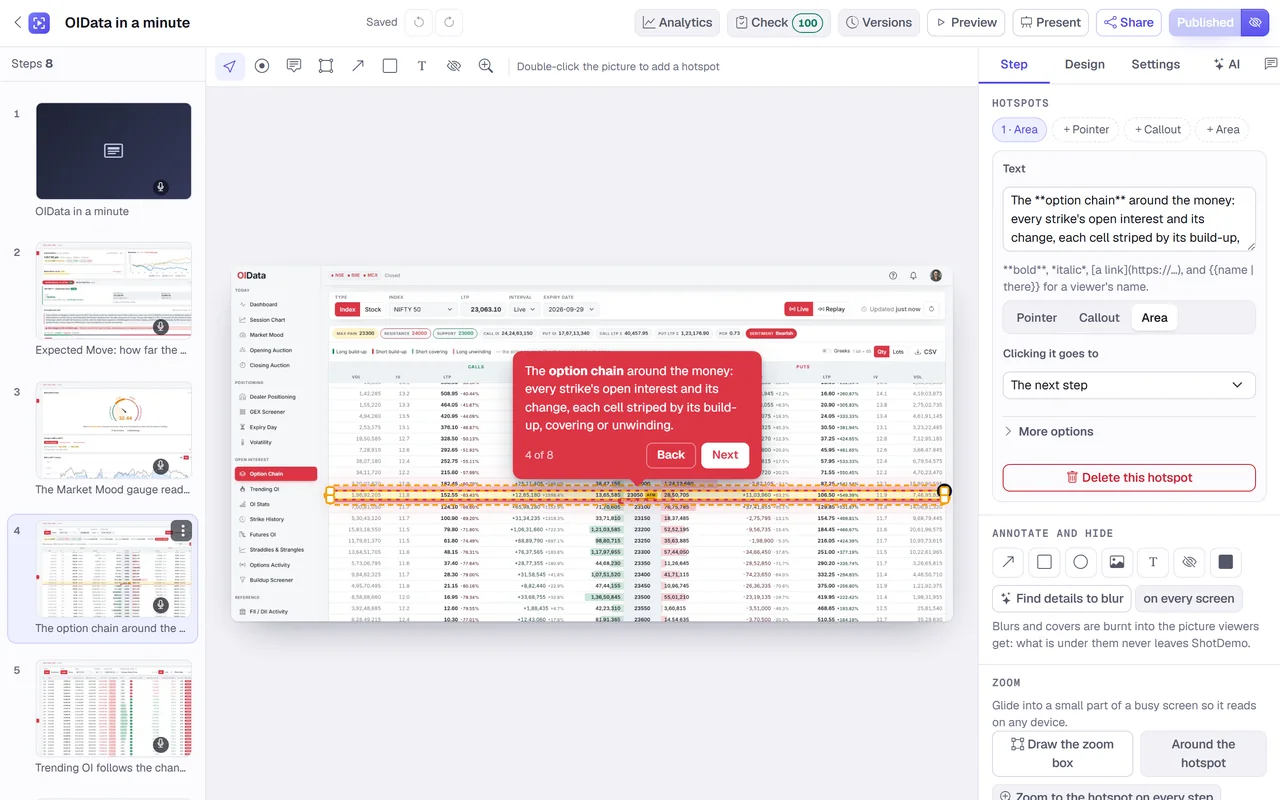Image resolution: width=1280 pixels, height=800 pixels.
Task: Open the three-dot menu on step 4 thumbnail
Action: (181, 531)
